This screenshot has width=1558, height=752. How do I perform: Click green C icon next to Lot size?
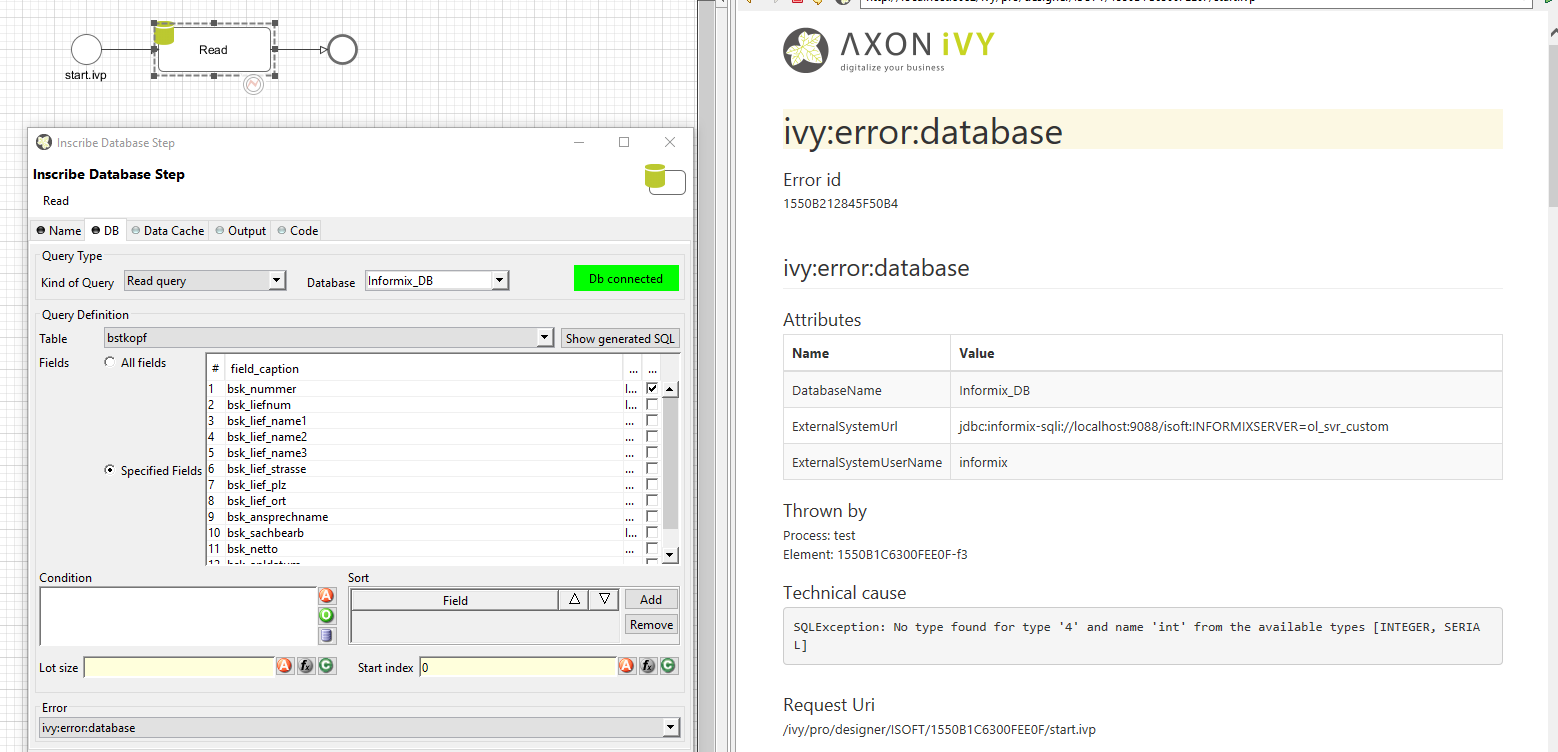[x=326, y=666]
